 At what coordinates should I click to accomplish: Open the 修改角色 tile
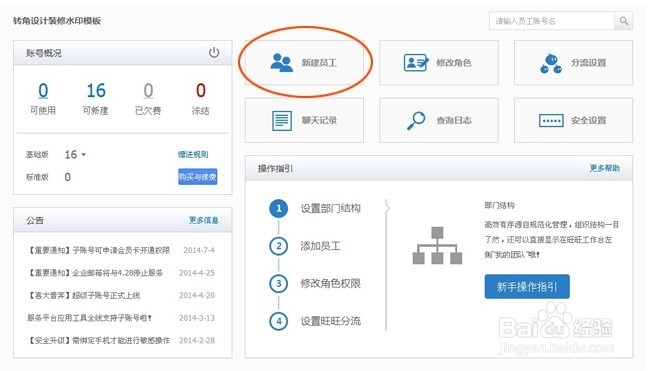[x=439, y=63]
